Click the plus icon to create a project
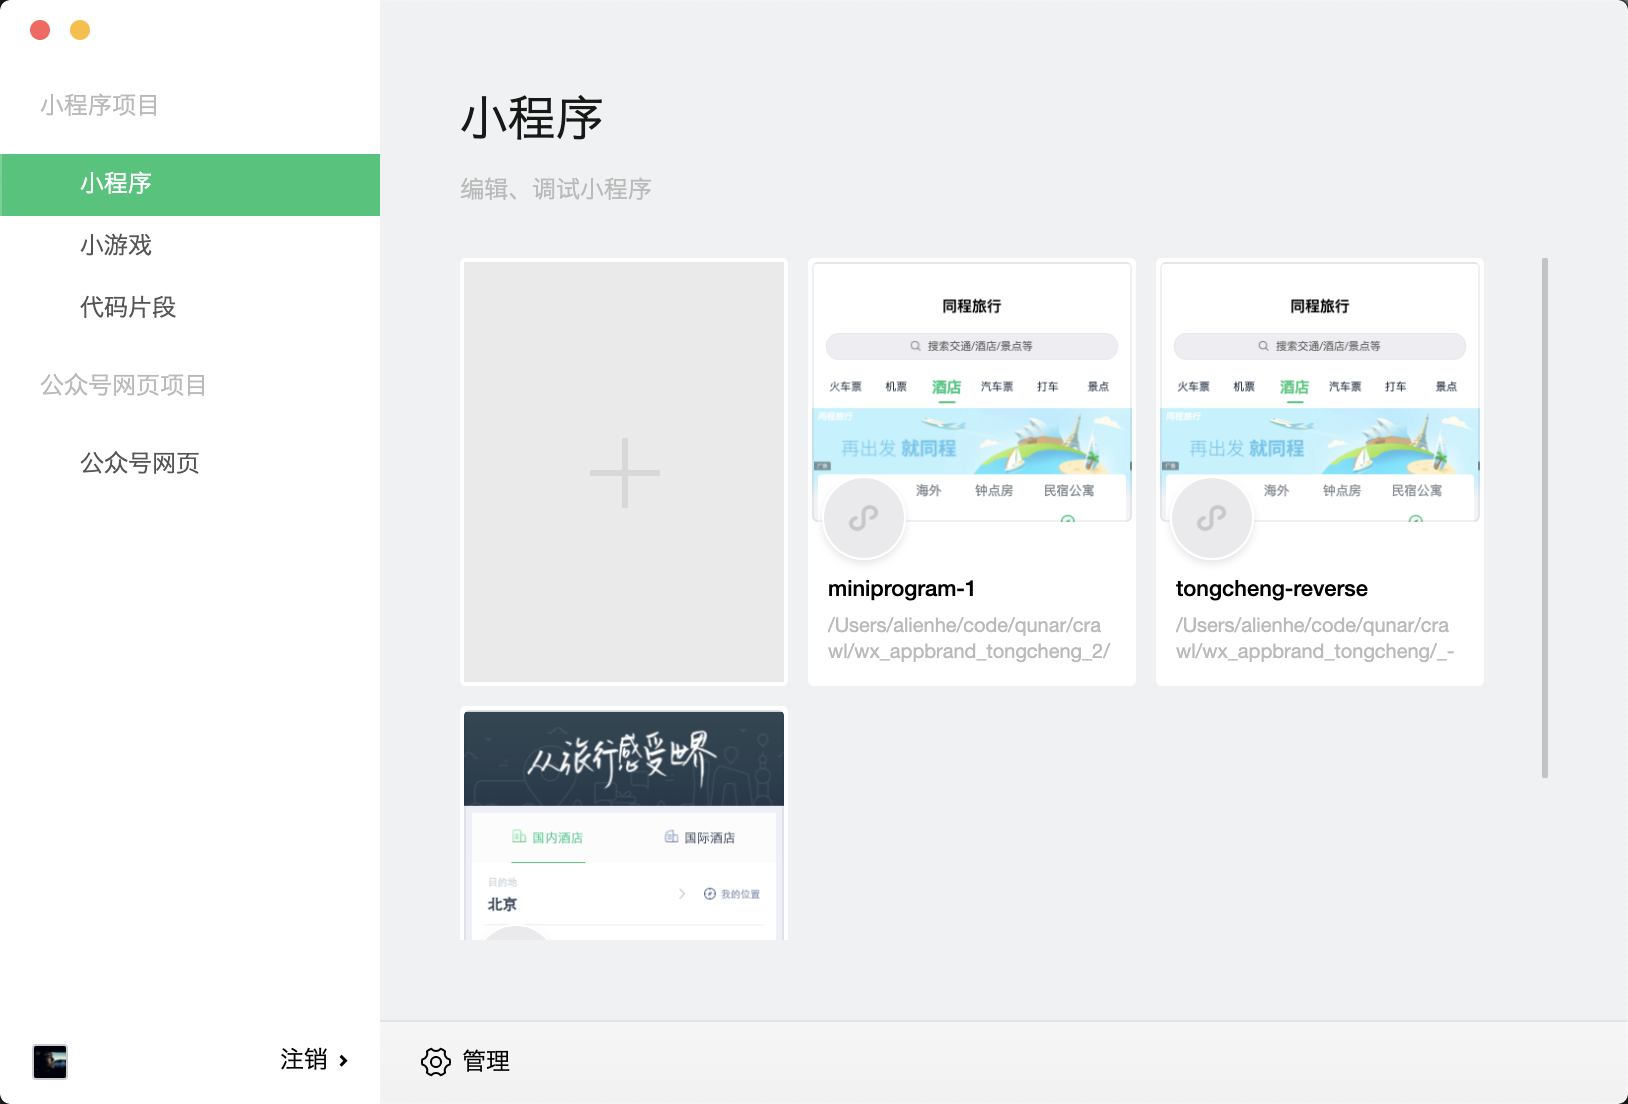 pos(624,472)
